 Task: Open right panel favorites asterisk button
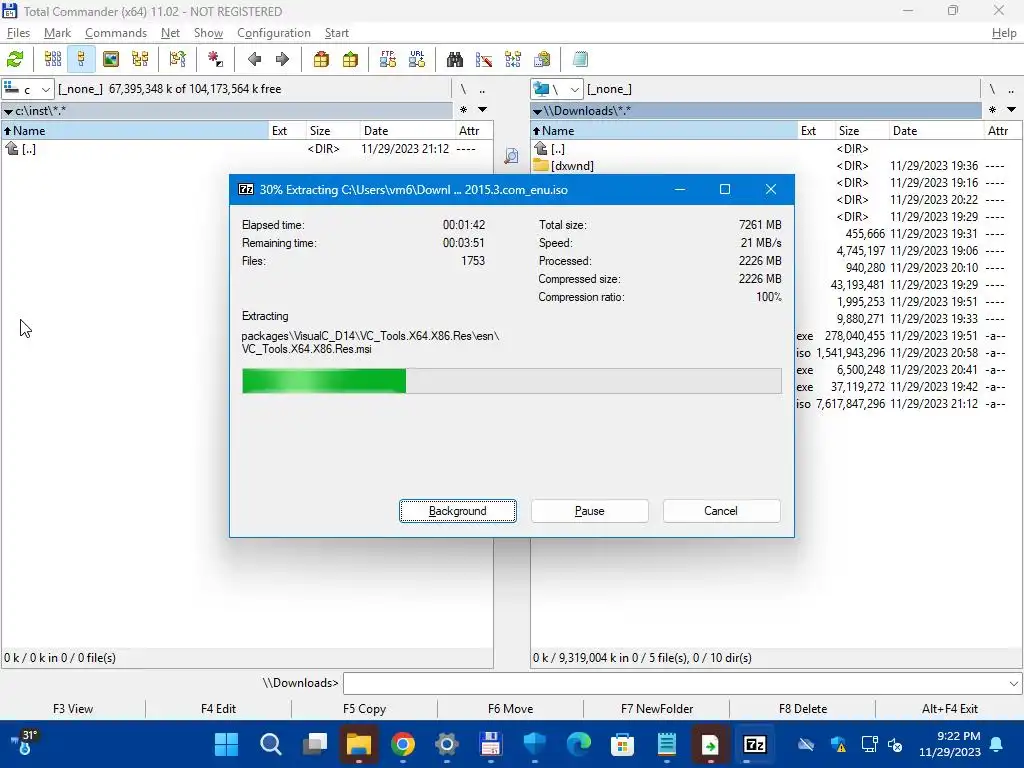(992, 110)
